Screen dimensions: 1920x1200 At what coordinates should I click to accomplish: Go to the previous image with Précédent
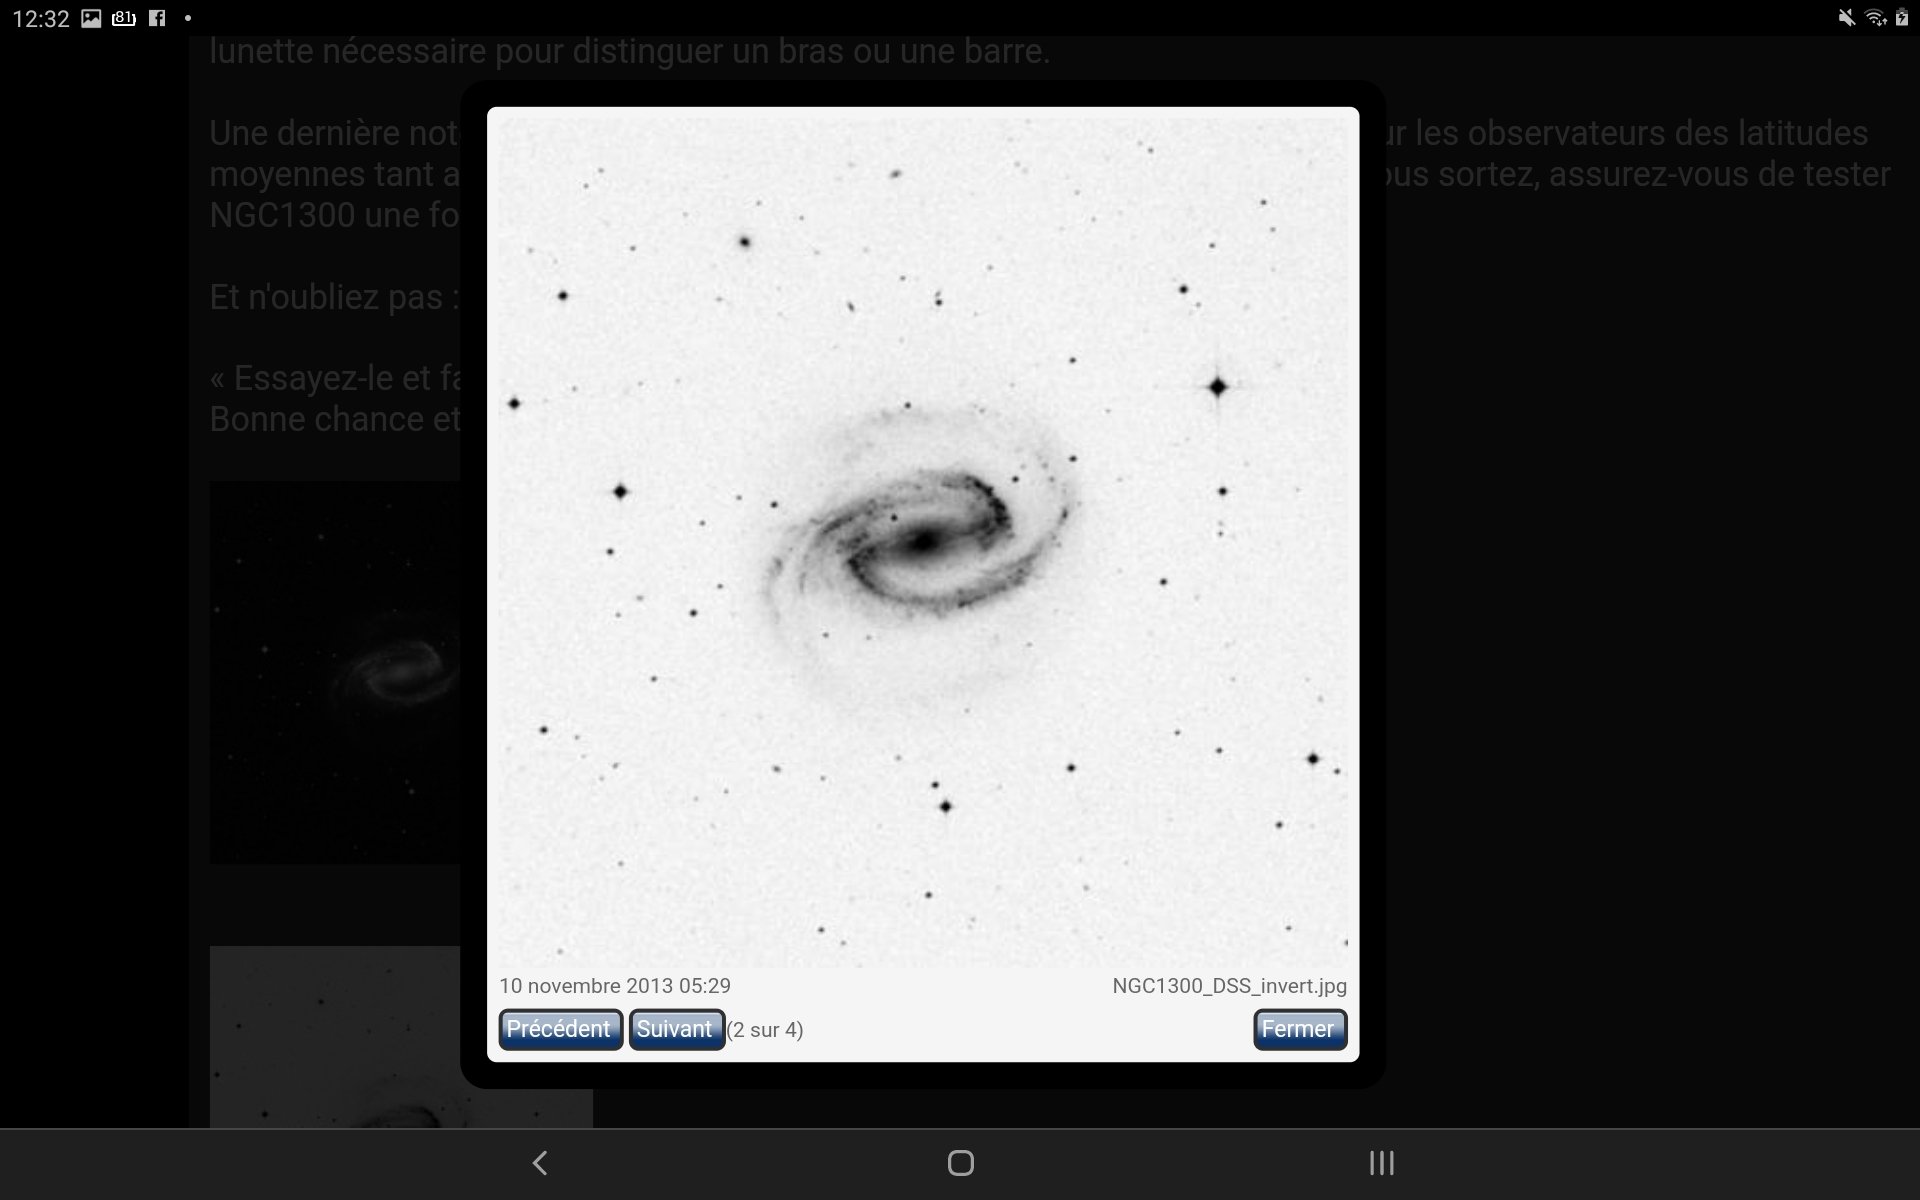coord(560,1029)
